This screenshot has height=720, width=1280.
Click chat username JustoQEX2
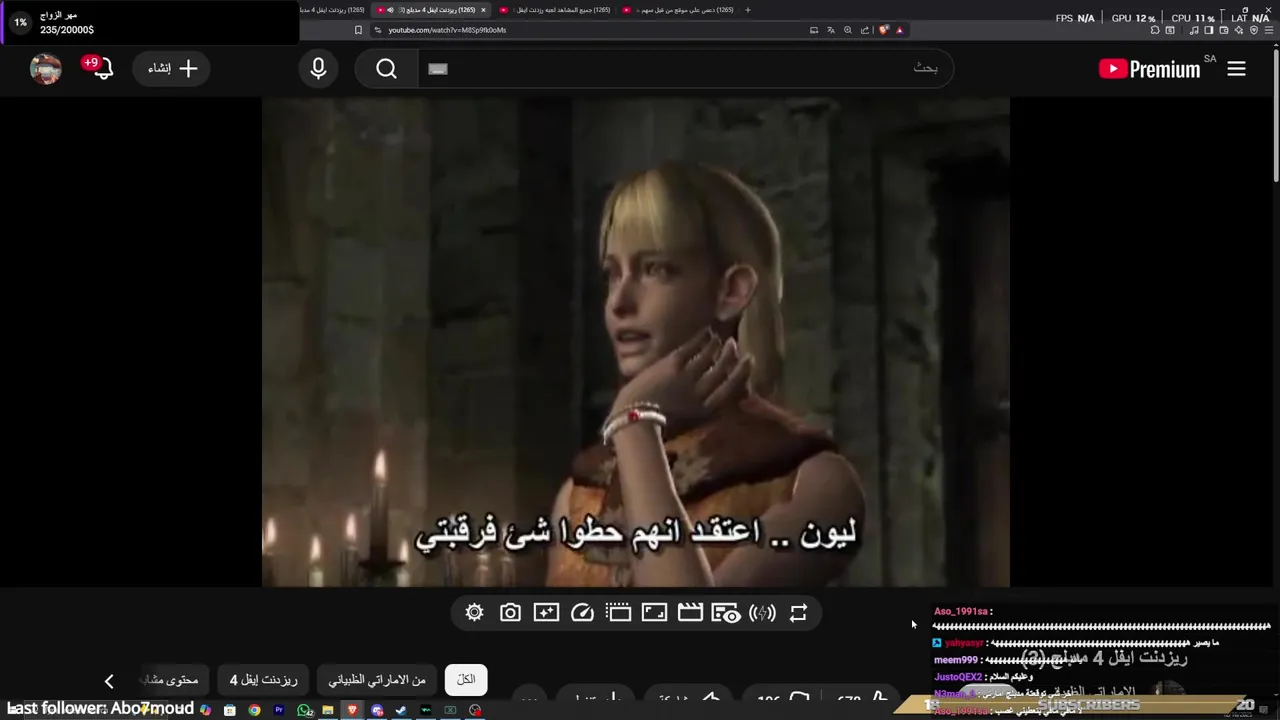(x=958, y=677)
